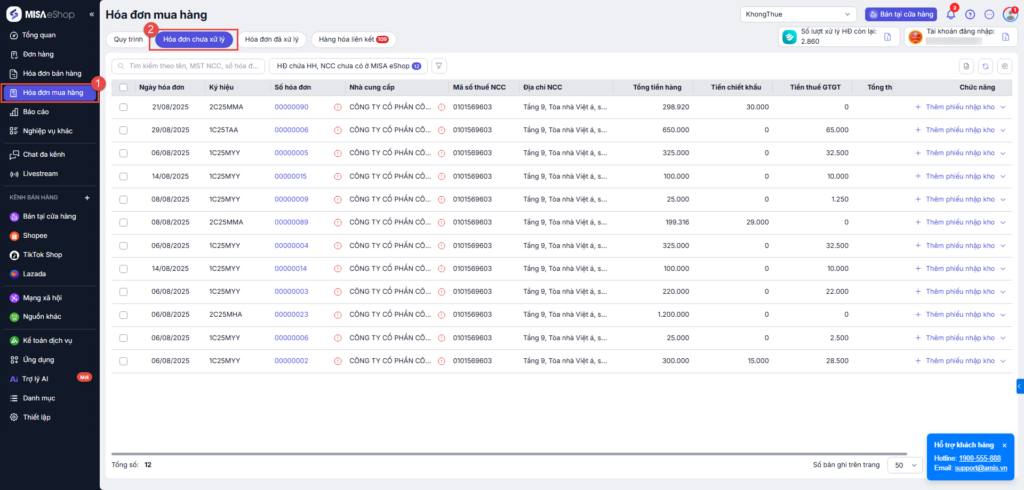Check the row for invoice 00000090
The height and width of the screenshot is (490, 1024).
click(x=123, y=107)
